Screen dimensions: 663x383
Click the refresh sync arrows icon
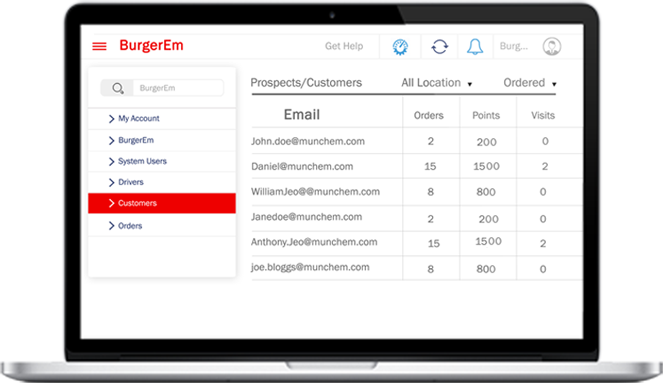tap(440, 47)
